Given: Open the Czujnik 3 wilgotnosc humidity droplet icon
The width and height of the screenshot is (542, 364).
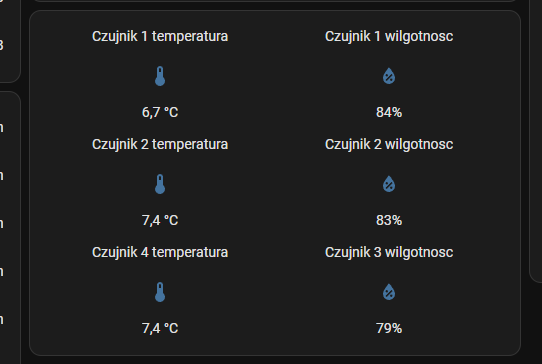Looking at the screenshot, I should 389,292.
